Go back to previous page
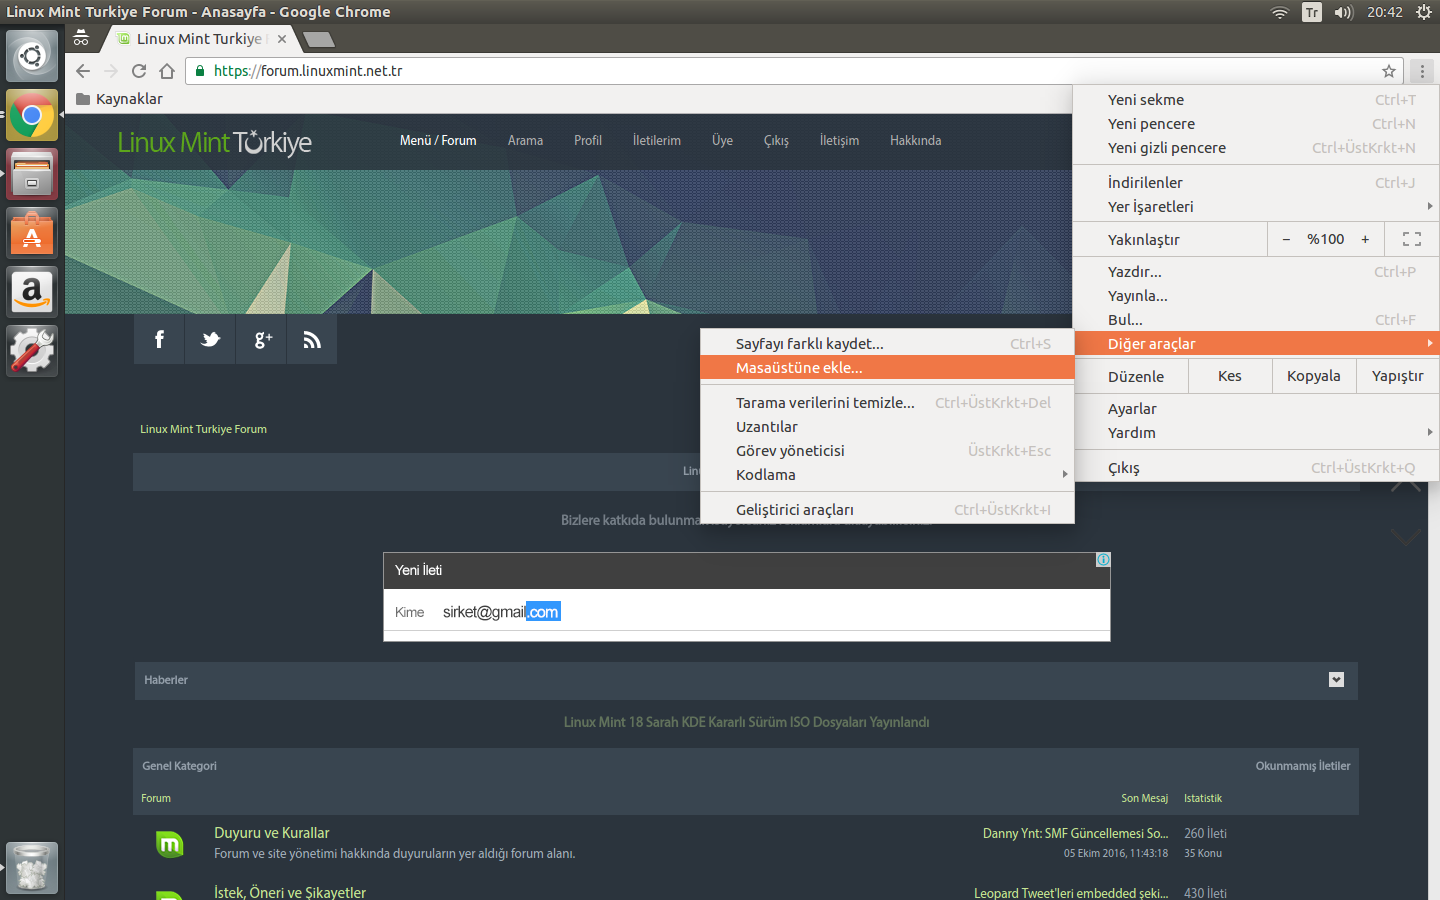This screenshot has width=1440, height=900. point(83,71)
